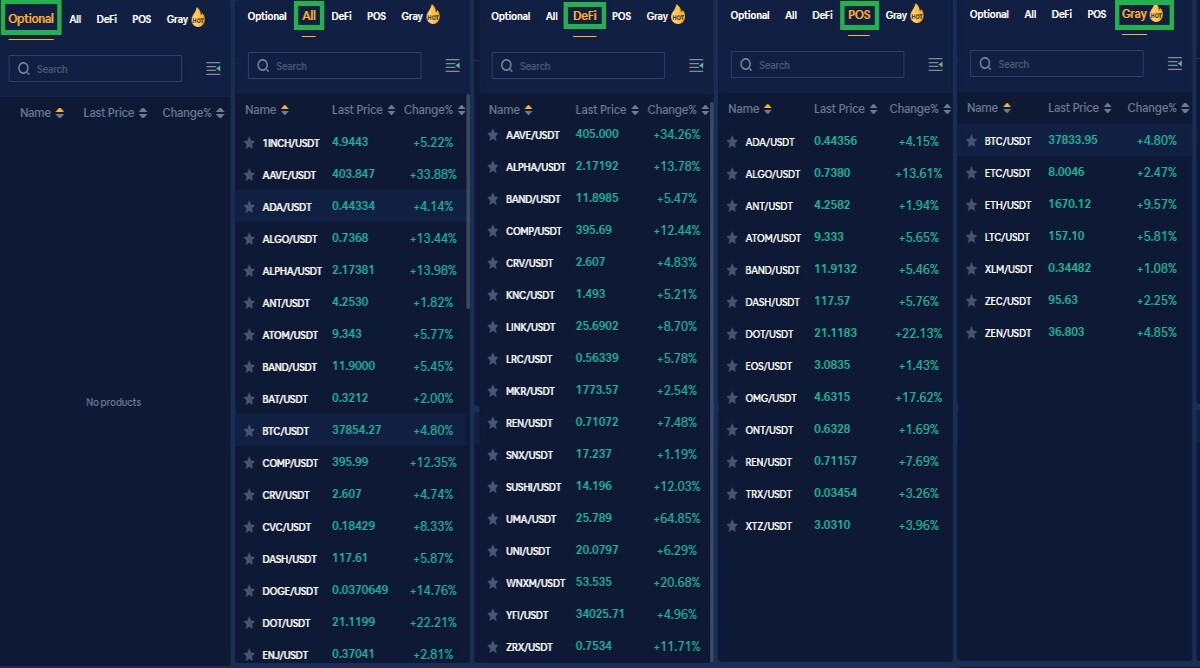Toggle favorite star for UNI/USDT
Image resolution: width=1200 pixels, height=668 pixels.
click(x=493, y=551)
